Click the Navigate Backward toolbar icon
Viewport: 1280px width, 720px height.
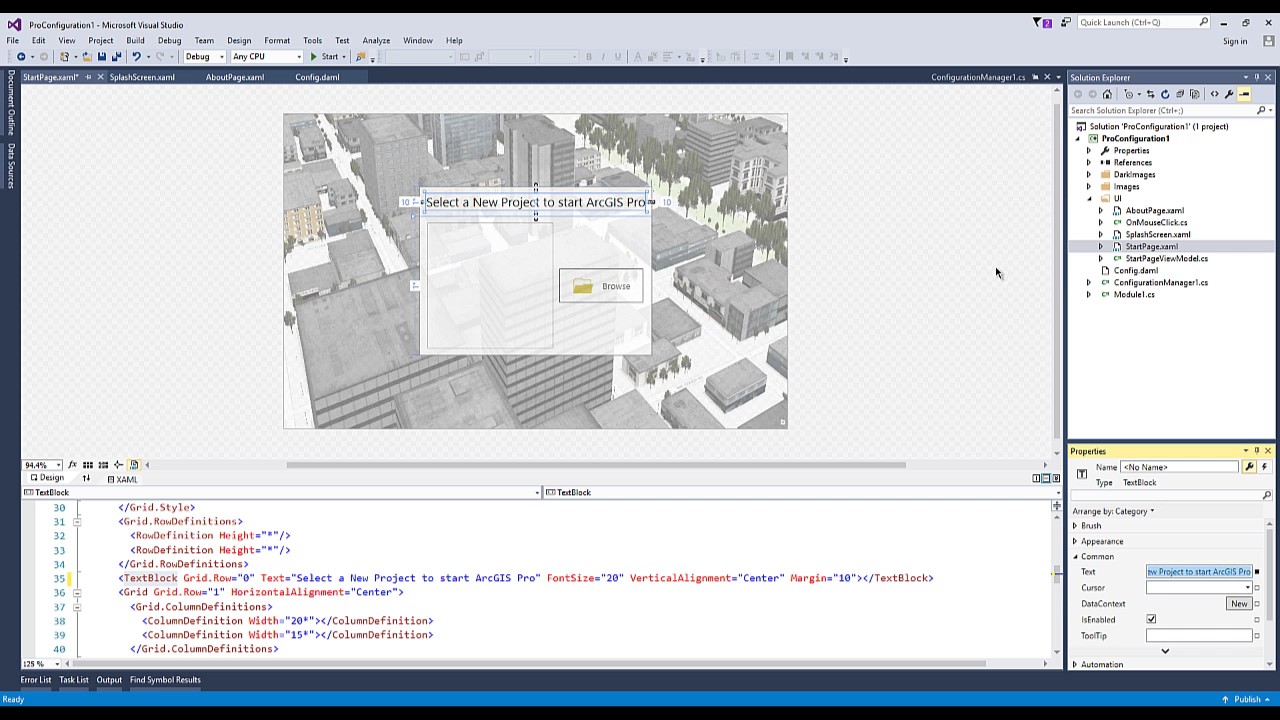(21, 57)
